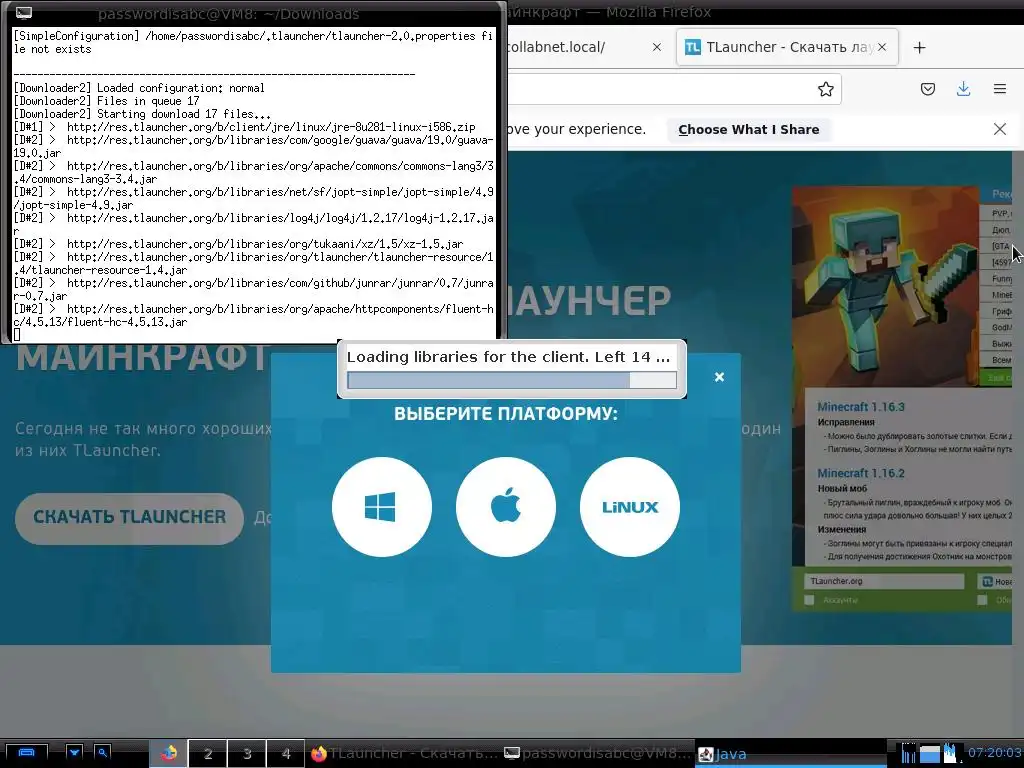Image resolution: width=1024 pixels, height=768 pixels.
Task: Open the taskbar start menu button
Action: tap(26, 754)
